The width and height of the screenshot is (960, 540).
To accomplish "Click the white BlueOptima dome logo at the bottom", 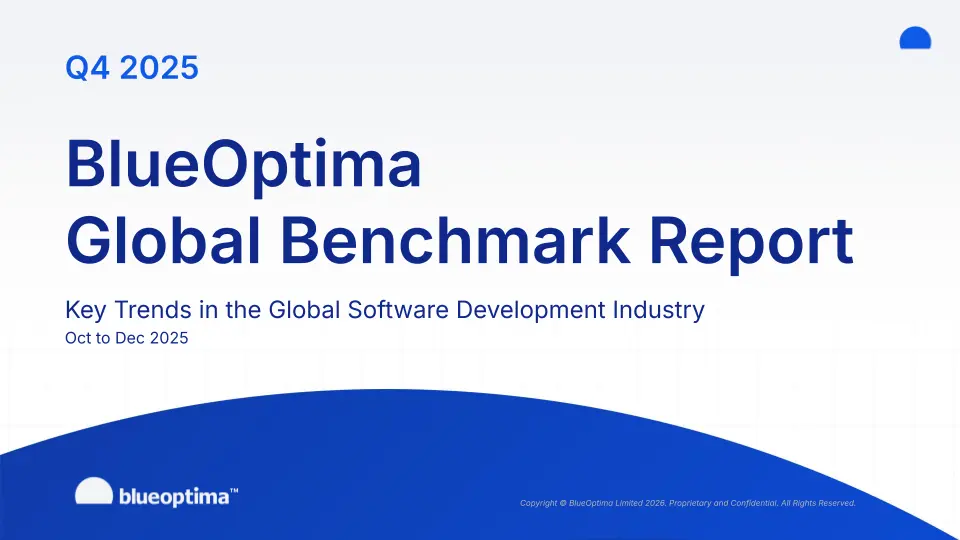I will click(x=94, y=490).
